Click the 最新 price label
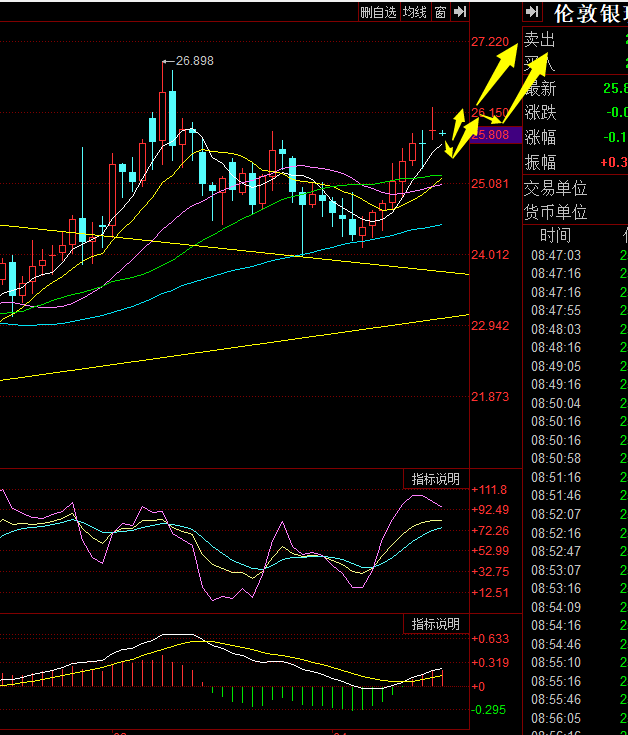The height and width of the screenshot is (735, 628). (x=540, y=89)
